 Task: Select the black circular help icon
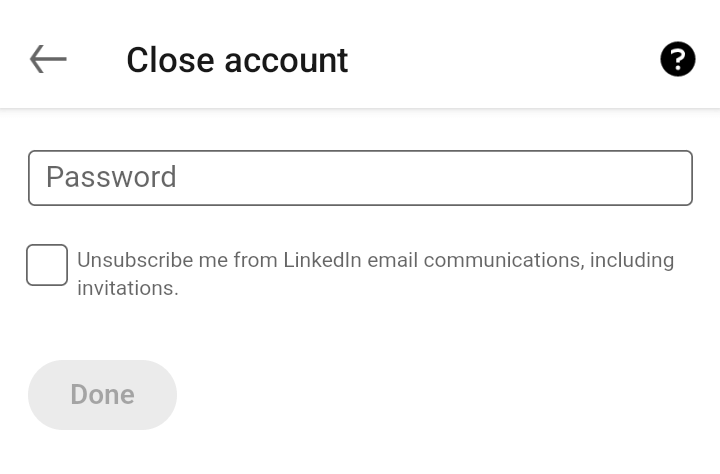click(678, 59)
